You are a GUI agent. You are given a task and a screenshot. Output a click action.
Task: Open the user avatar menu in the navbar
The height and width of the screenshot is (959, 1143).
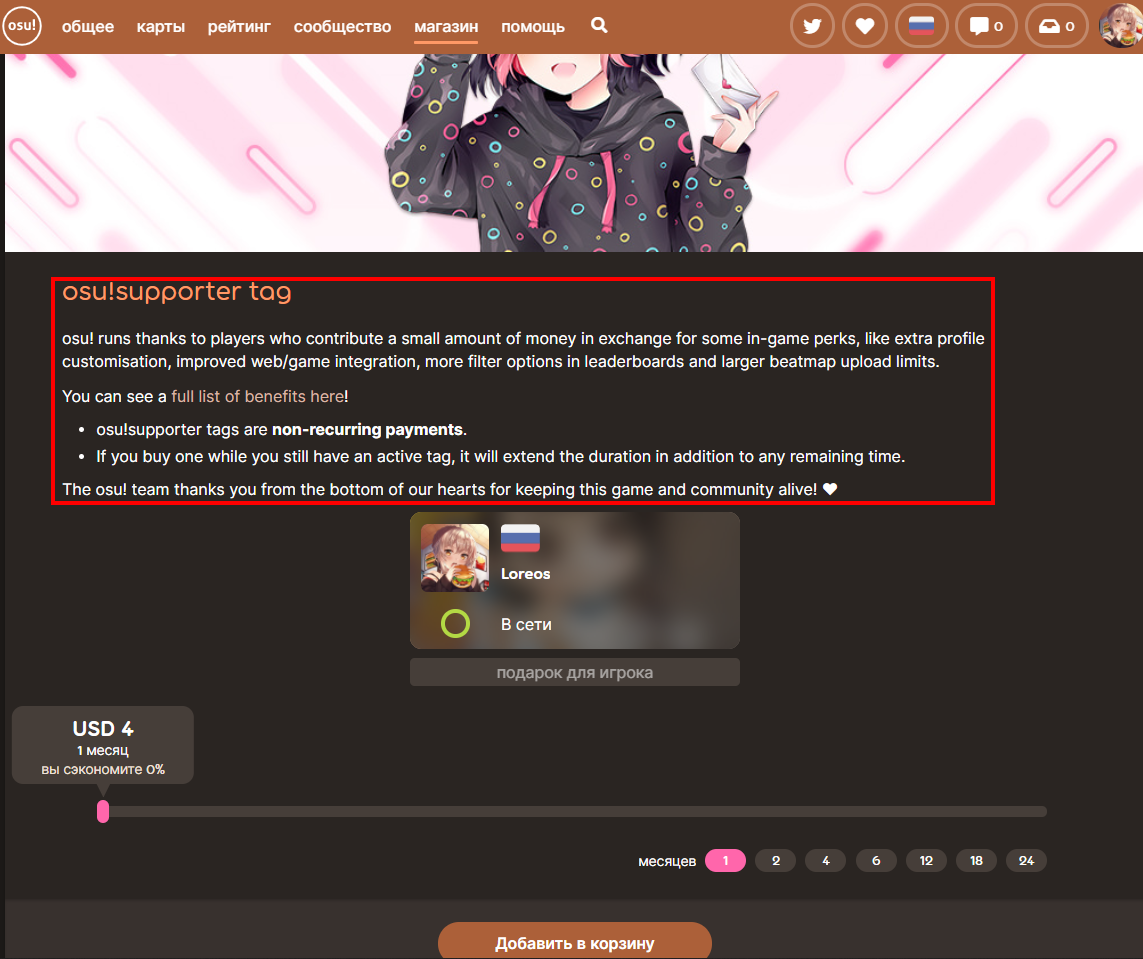tap(1121, 26)
